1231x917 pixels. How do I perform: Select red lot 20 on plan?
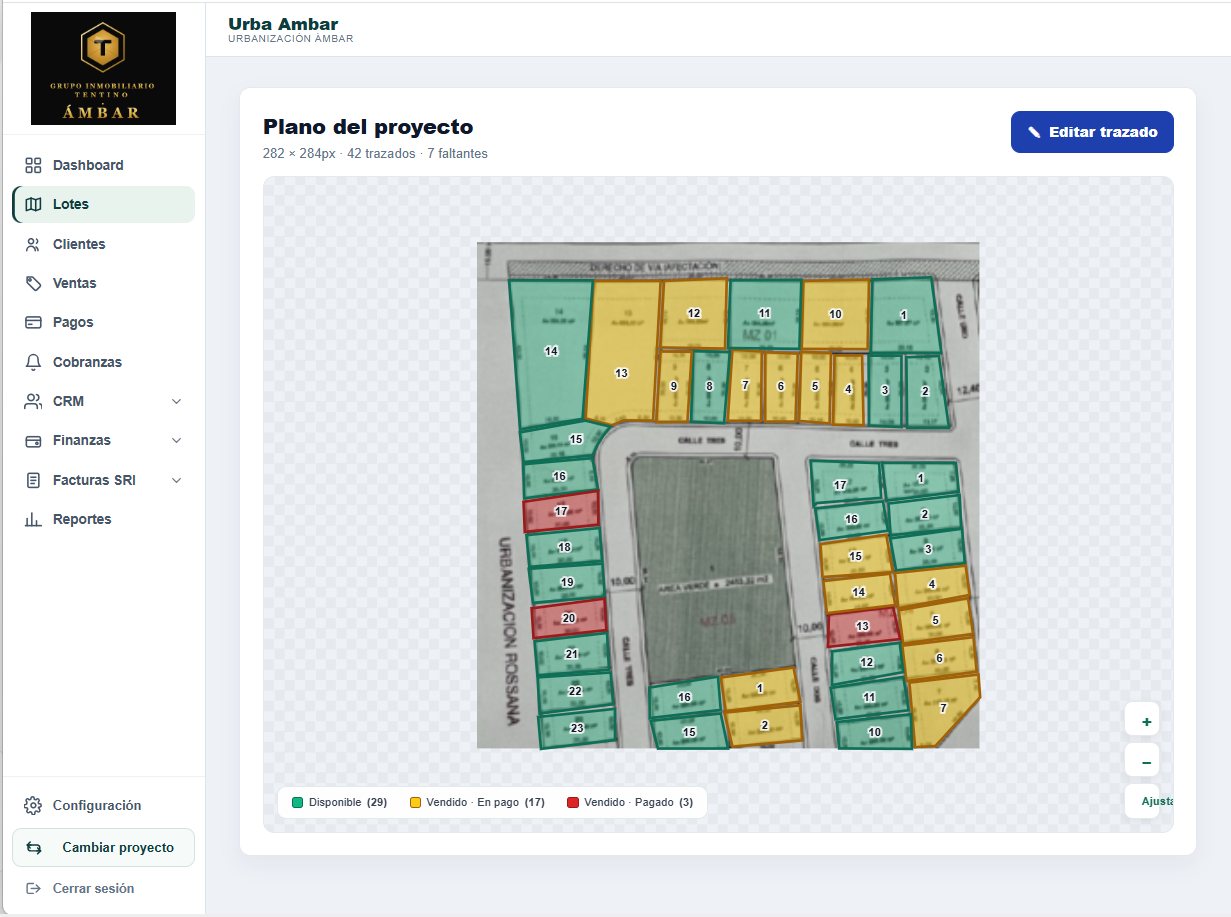click(x=568, y=618)
